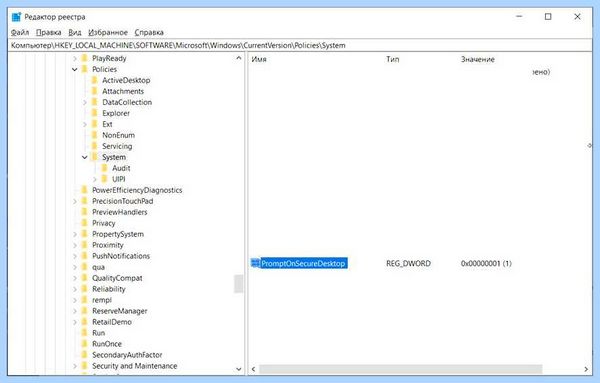Viewport: 600px width, 383px height.
Task: Click the Audit folder icon
Action: [104, 168]
